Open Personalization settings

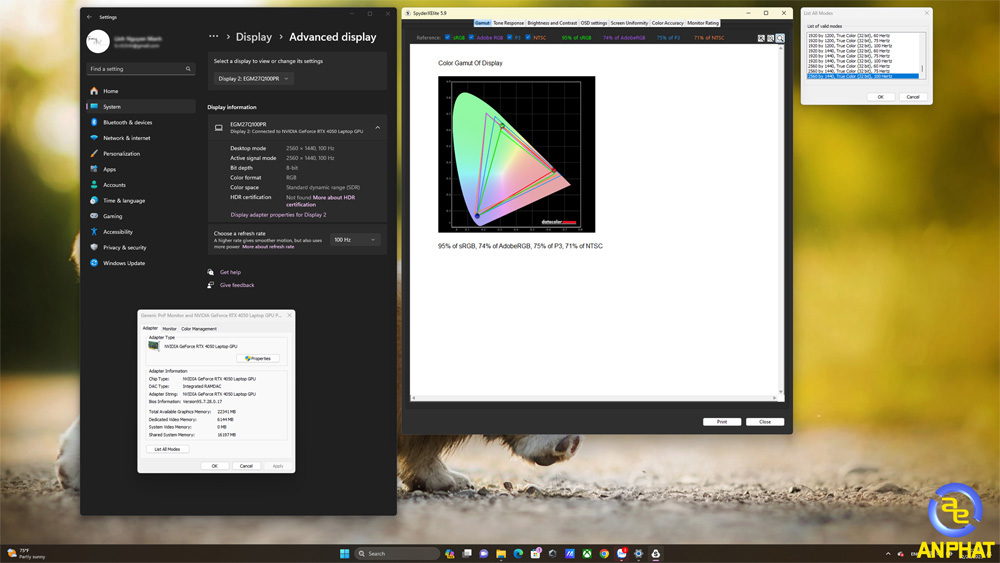[x=141, y=154]
